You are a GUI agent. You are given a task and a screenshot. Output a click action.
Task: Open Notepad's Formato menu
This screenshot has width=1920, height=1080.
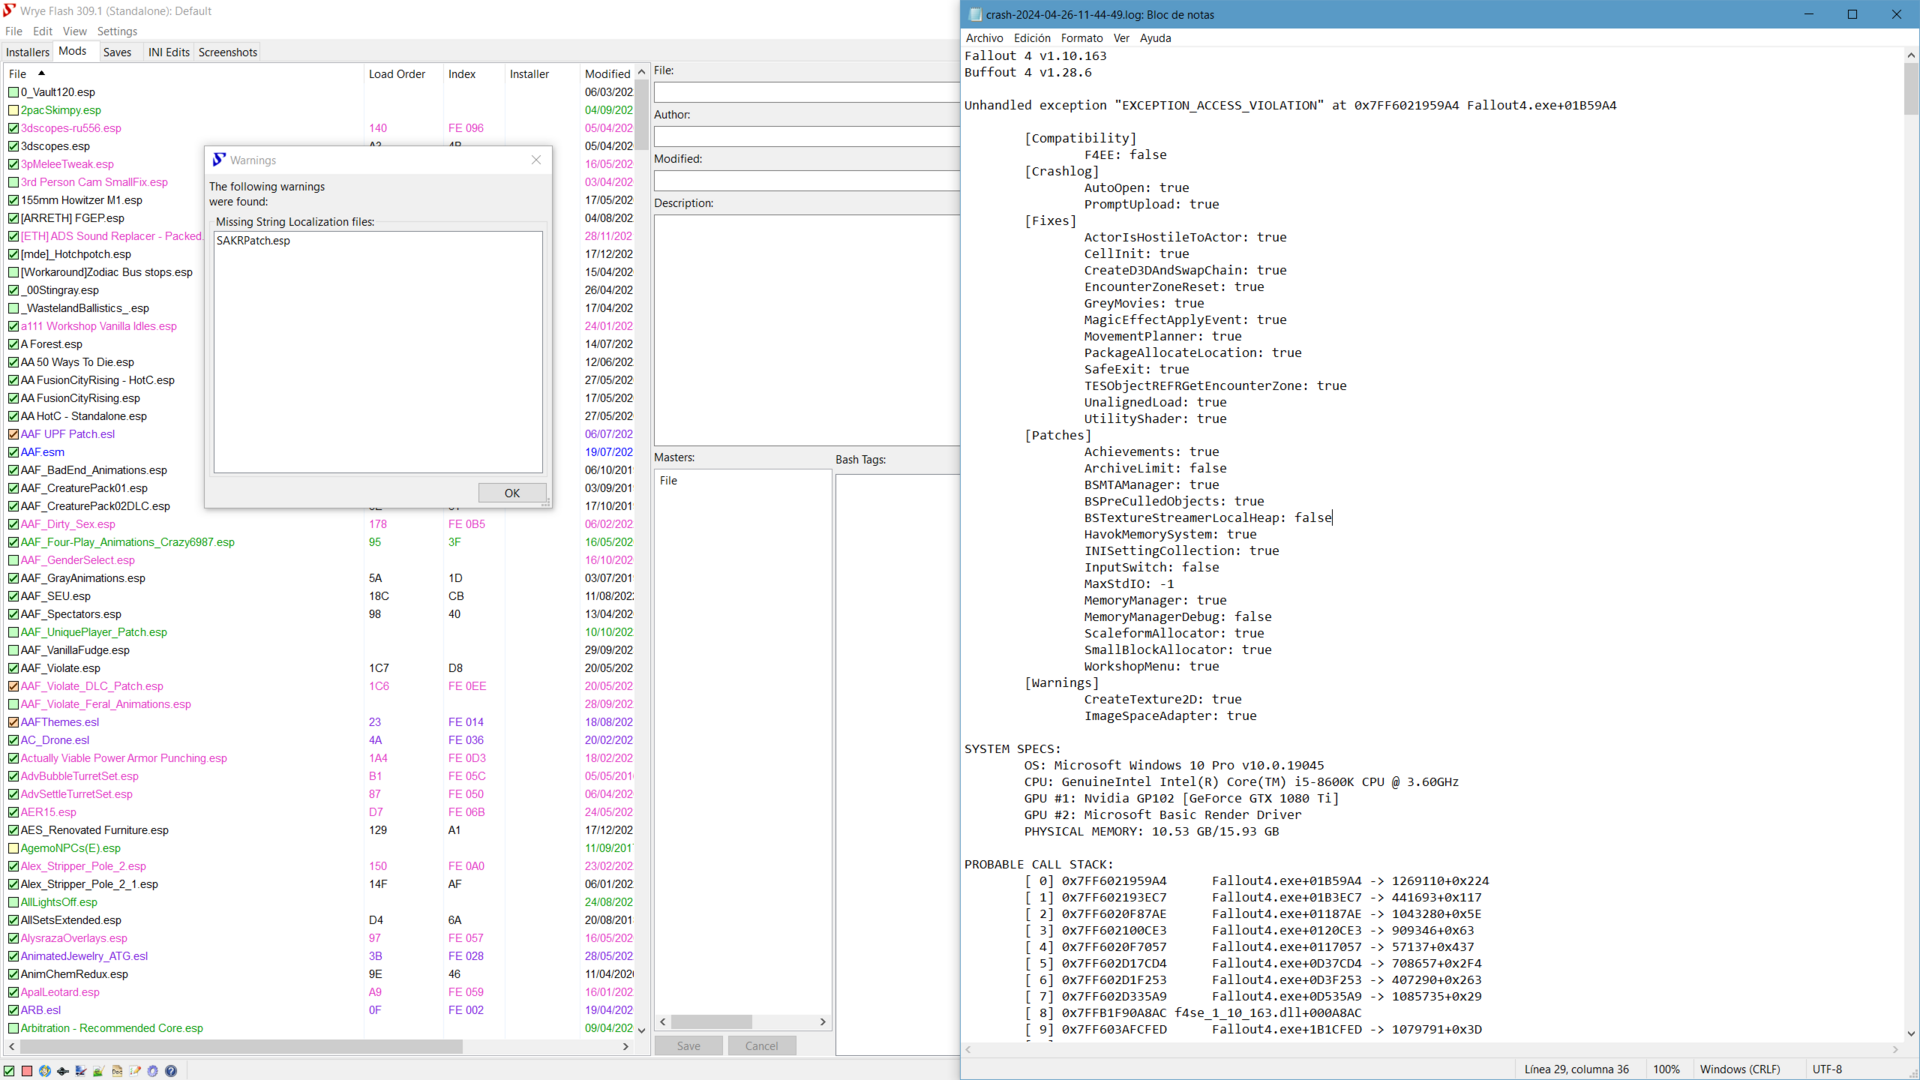point(1082,38)
